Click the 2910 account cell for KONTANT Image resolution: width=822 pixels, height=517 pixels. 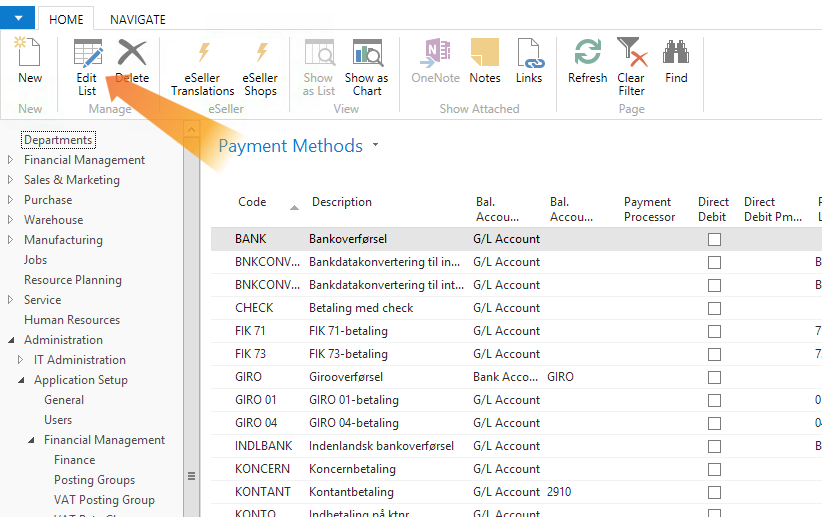[559, 492]
